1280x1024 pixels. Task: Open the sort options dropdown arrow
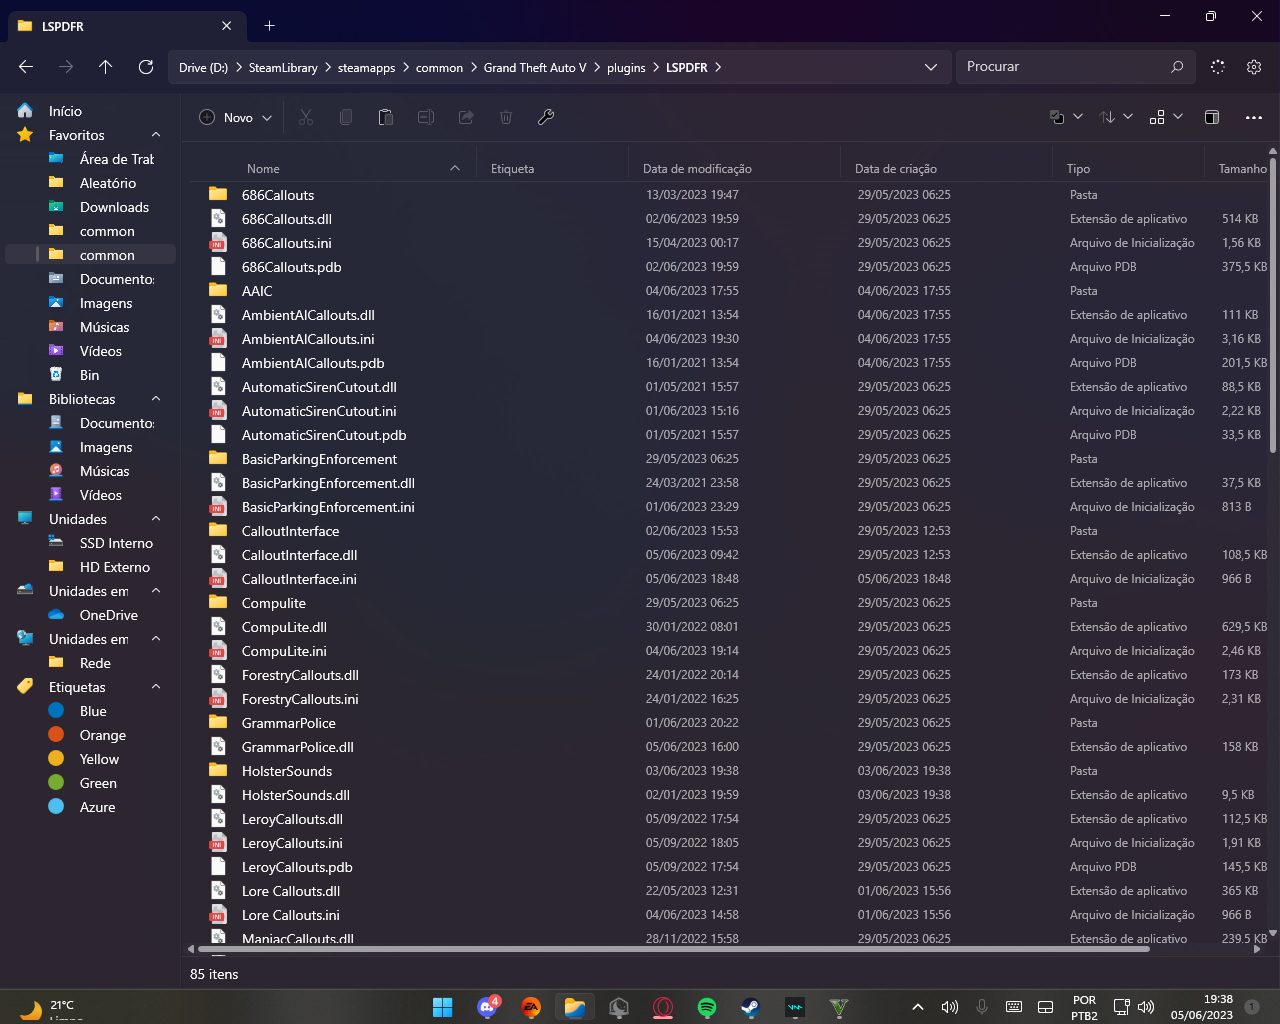[1128, 117]
